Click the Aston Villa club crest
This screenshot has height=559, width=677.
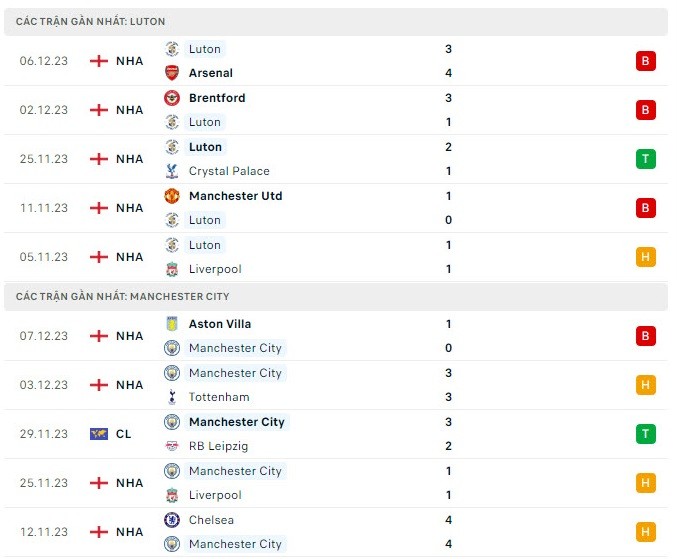click(172, 324)
